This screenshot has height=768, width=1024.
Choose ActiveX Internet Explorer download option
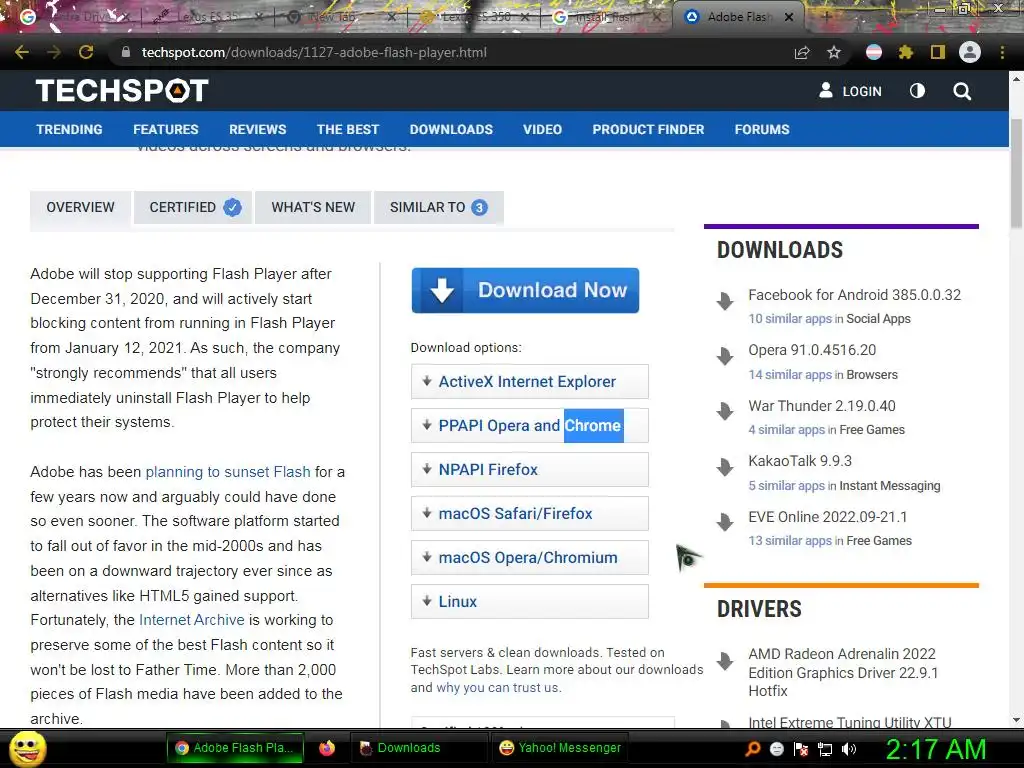pyautogui.click(x=530, y=381)
